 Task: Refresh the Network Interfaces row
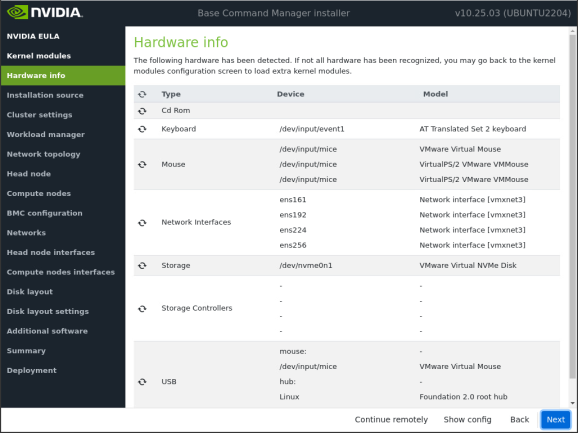pyautogui.click(x=142, y=223)
